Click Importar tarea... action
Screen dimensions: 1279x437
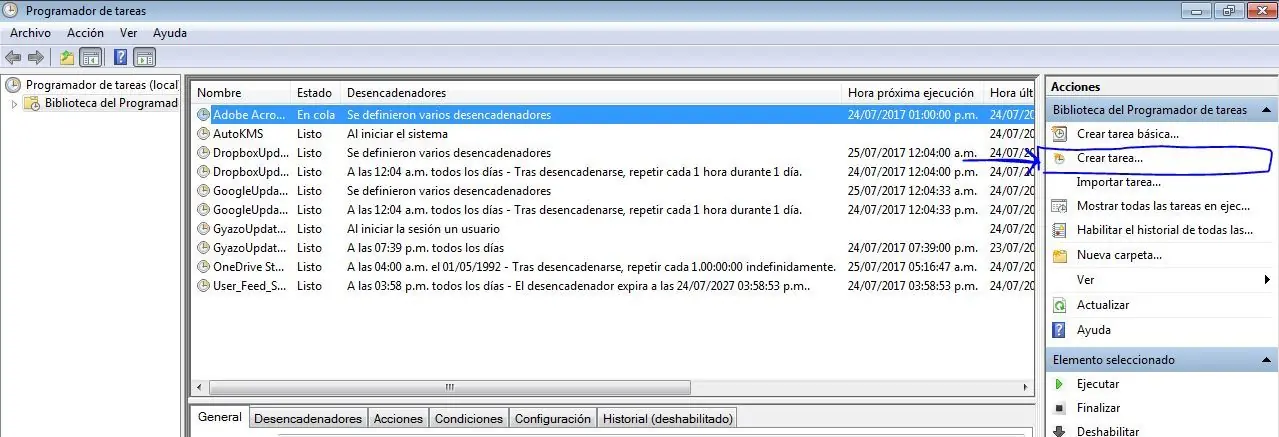[1118, 182]
